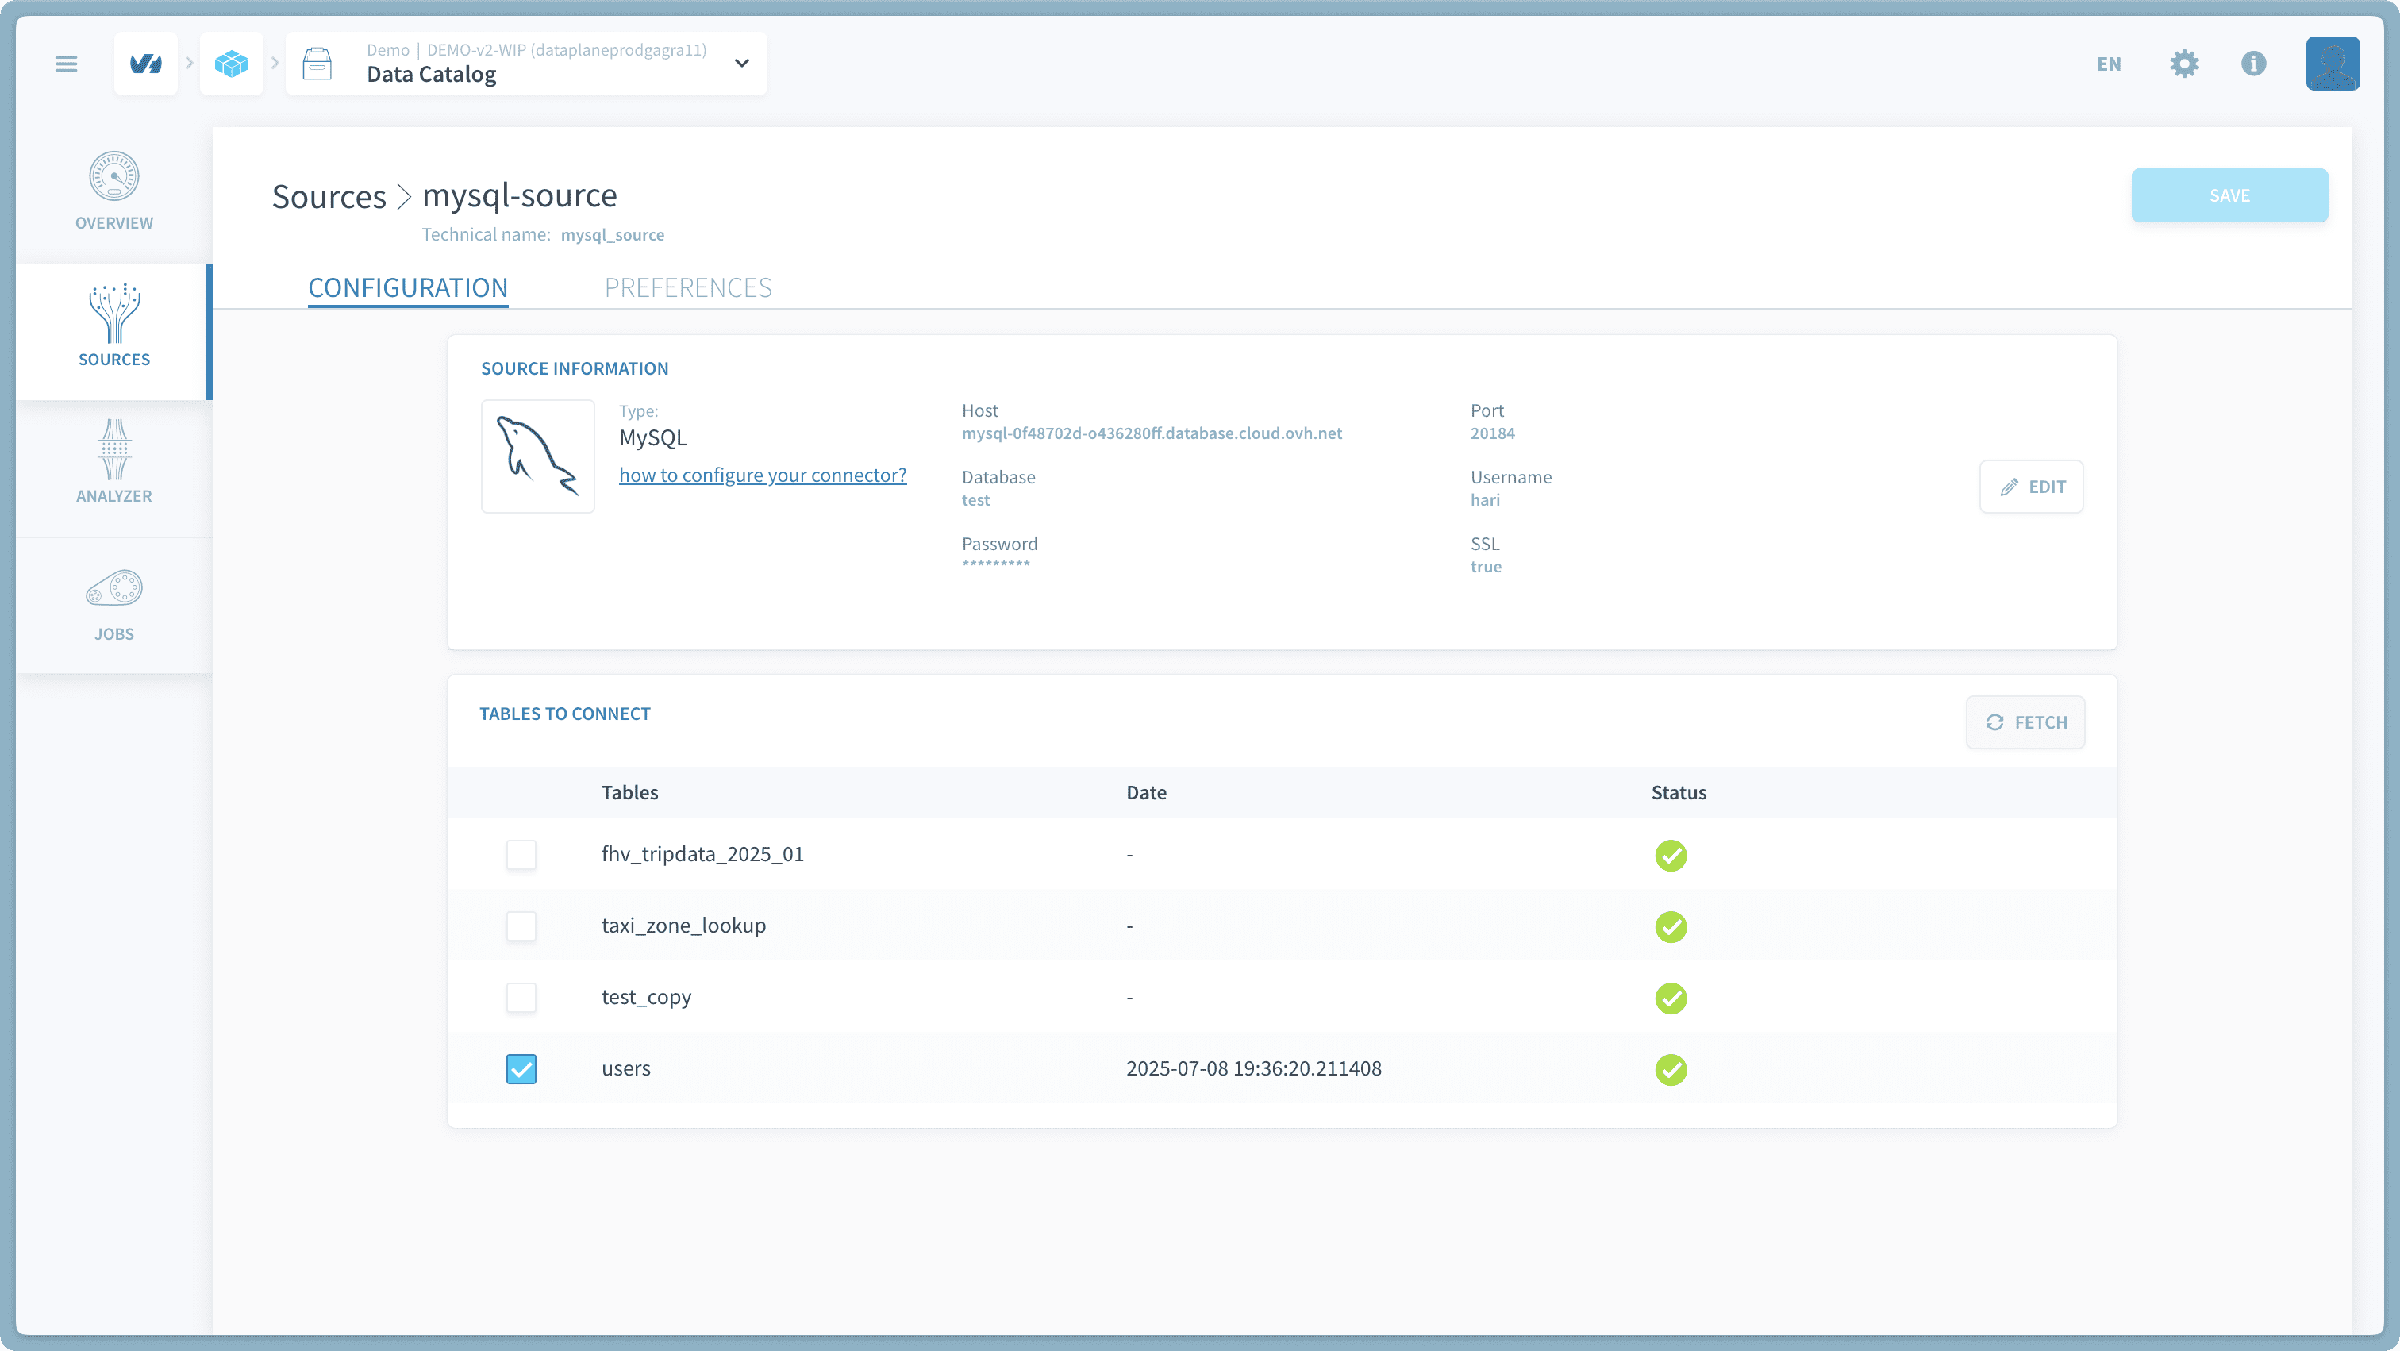Click the username value hari
Image resolution: width=2400 pixels, height=1351 pixels.
[1485, 500]
